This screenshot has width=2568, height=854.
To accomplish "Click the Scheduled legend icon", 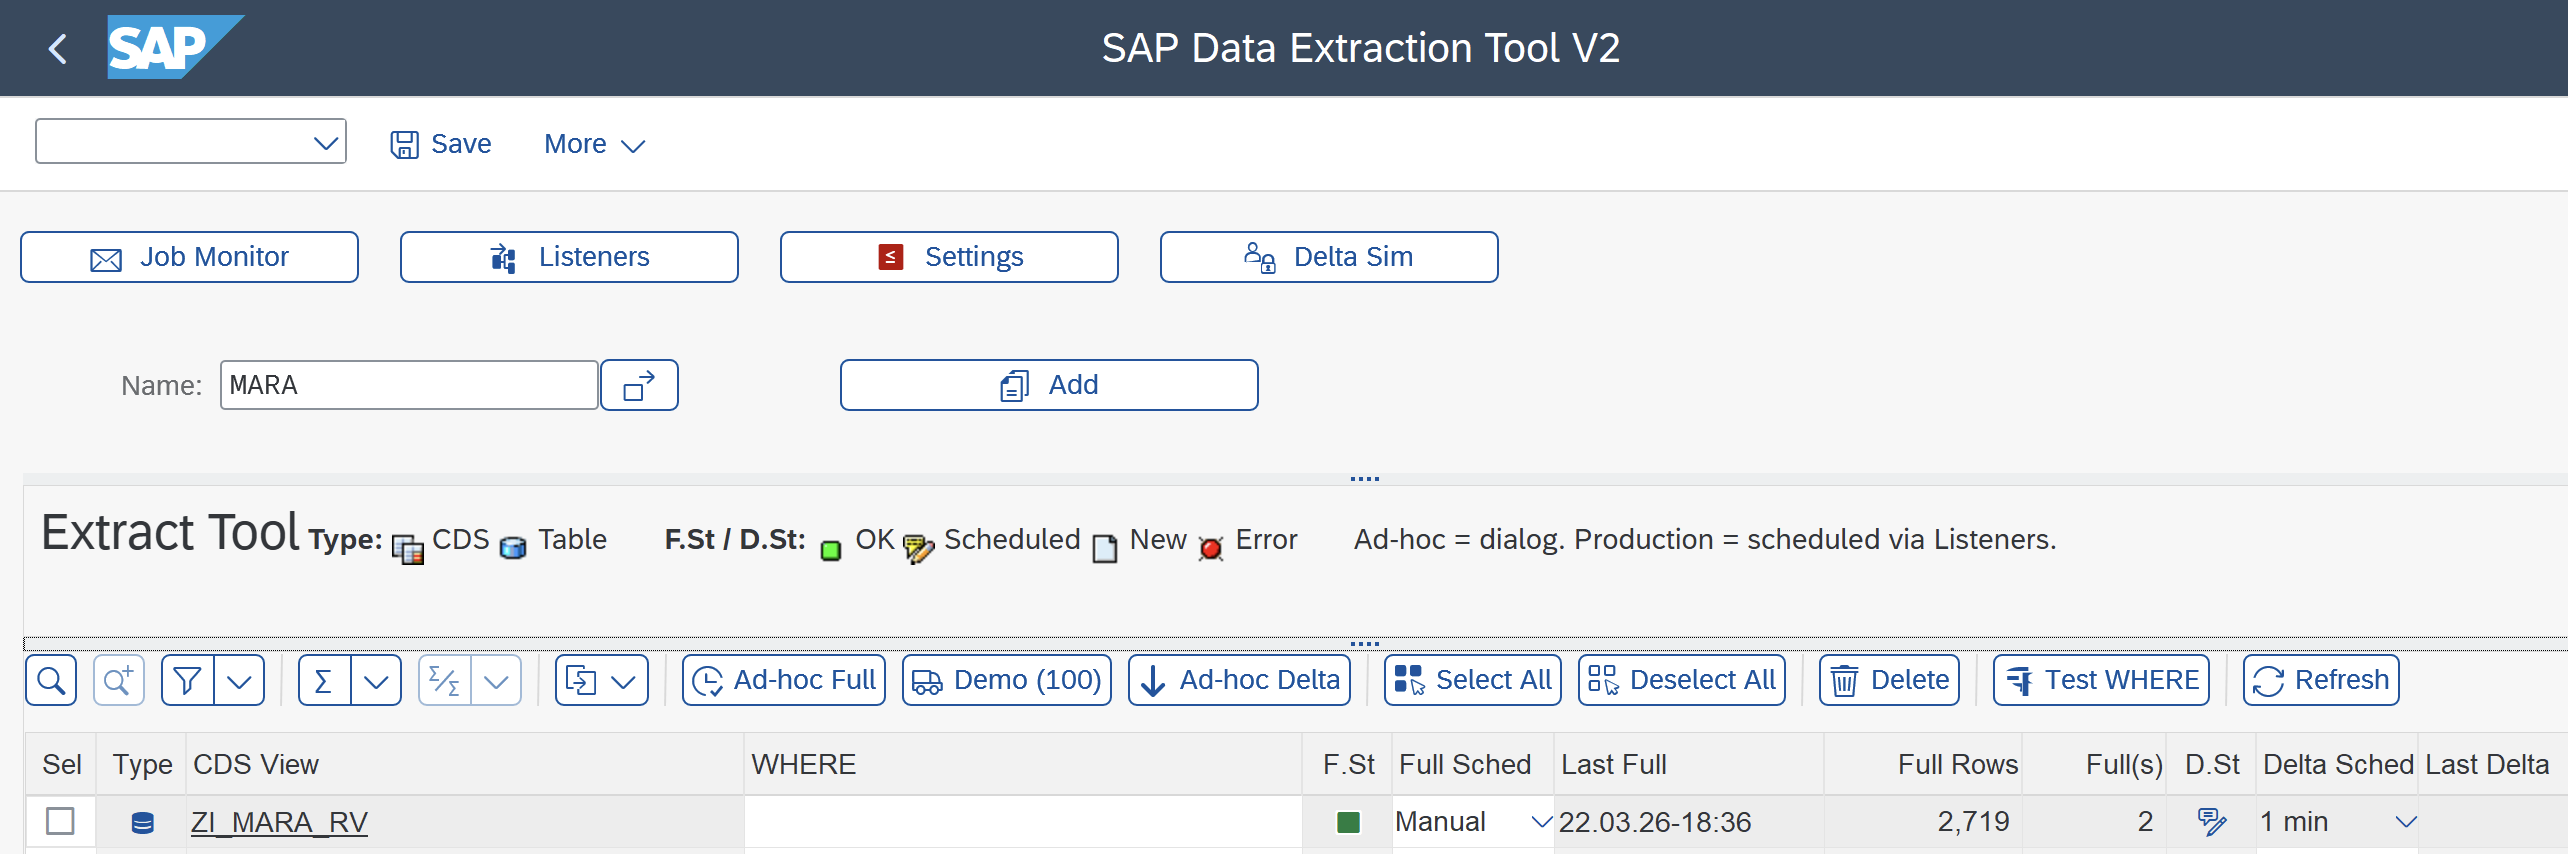I will 917,548.
